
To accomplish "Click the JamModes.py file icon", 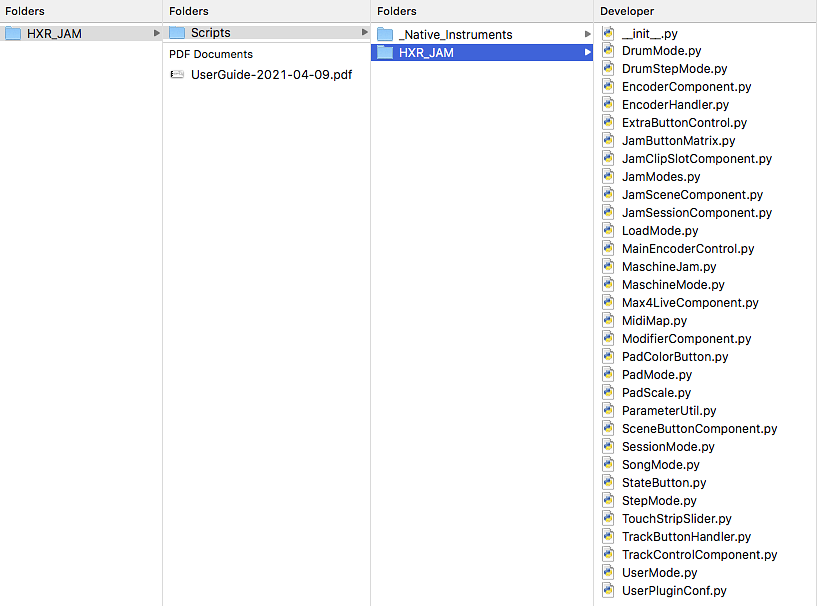I will (x=608, y=176).
